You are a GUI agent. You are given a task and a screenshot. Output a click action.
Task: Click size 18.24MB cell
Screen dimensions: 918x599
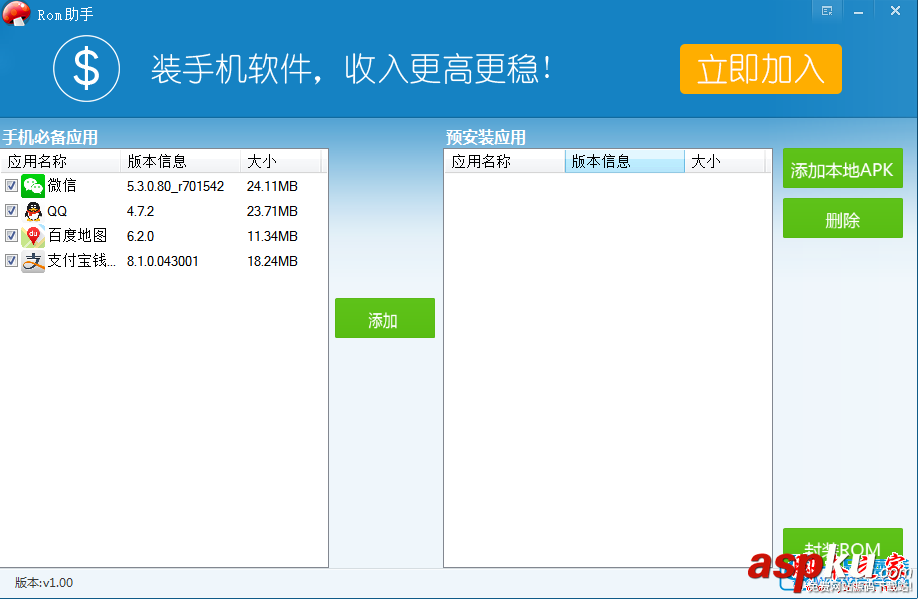point(272,261)
